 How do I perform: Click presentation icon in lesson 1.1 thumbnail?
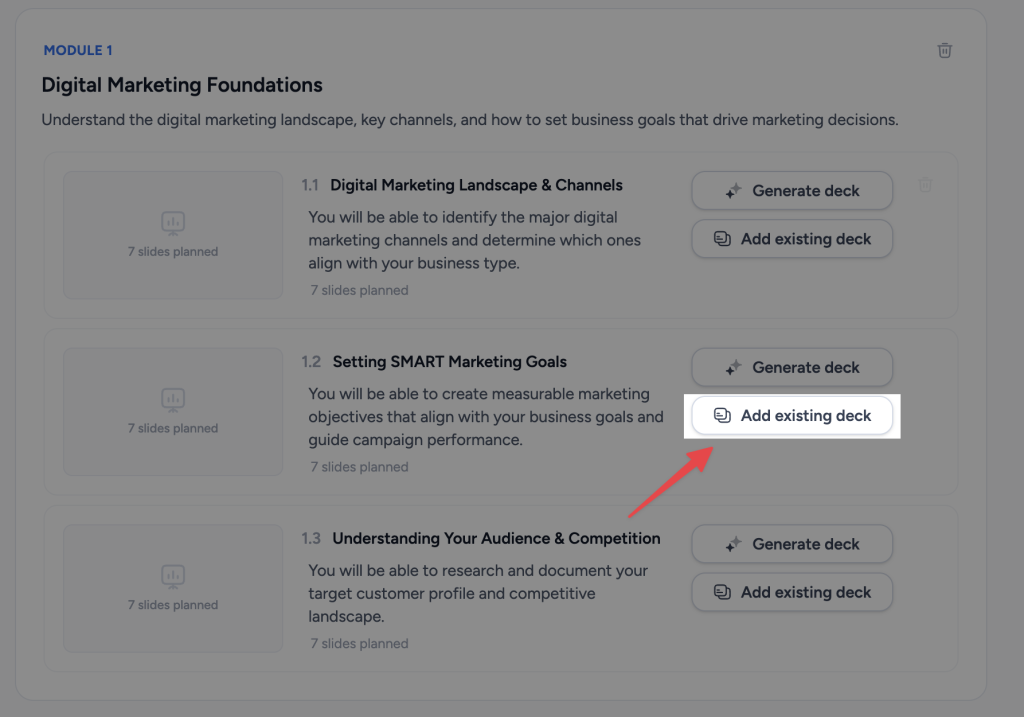173,223
